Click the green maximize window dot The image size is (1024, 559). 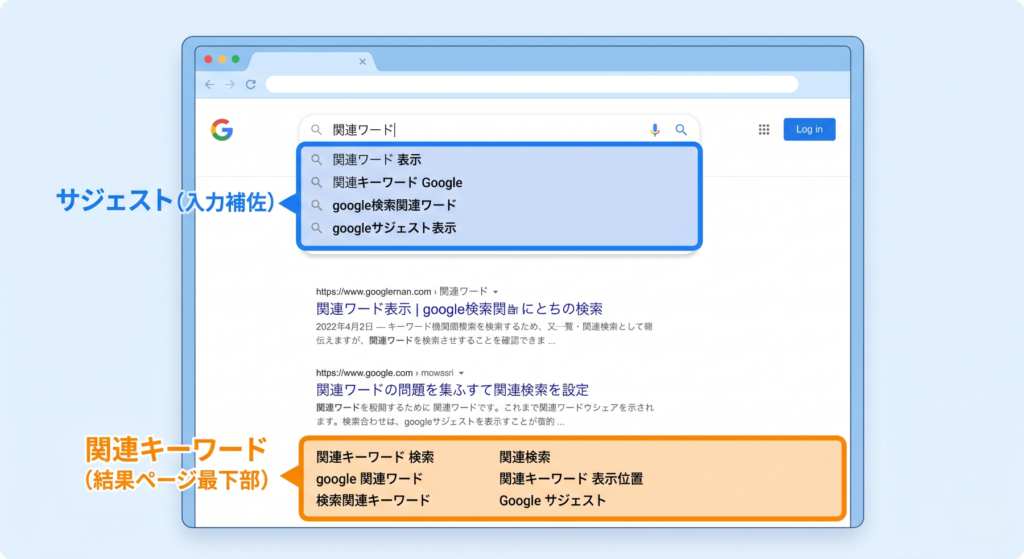[236, 59]
